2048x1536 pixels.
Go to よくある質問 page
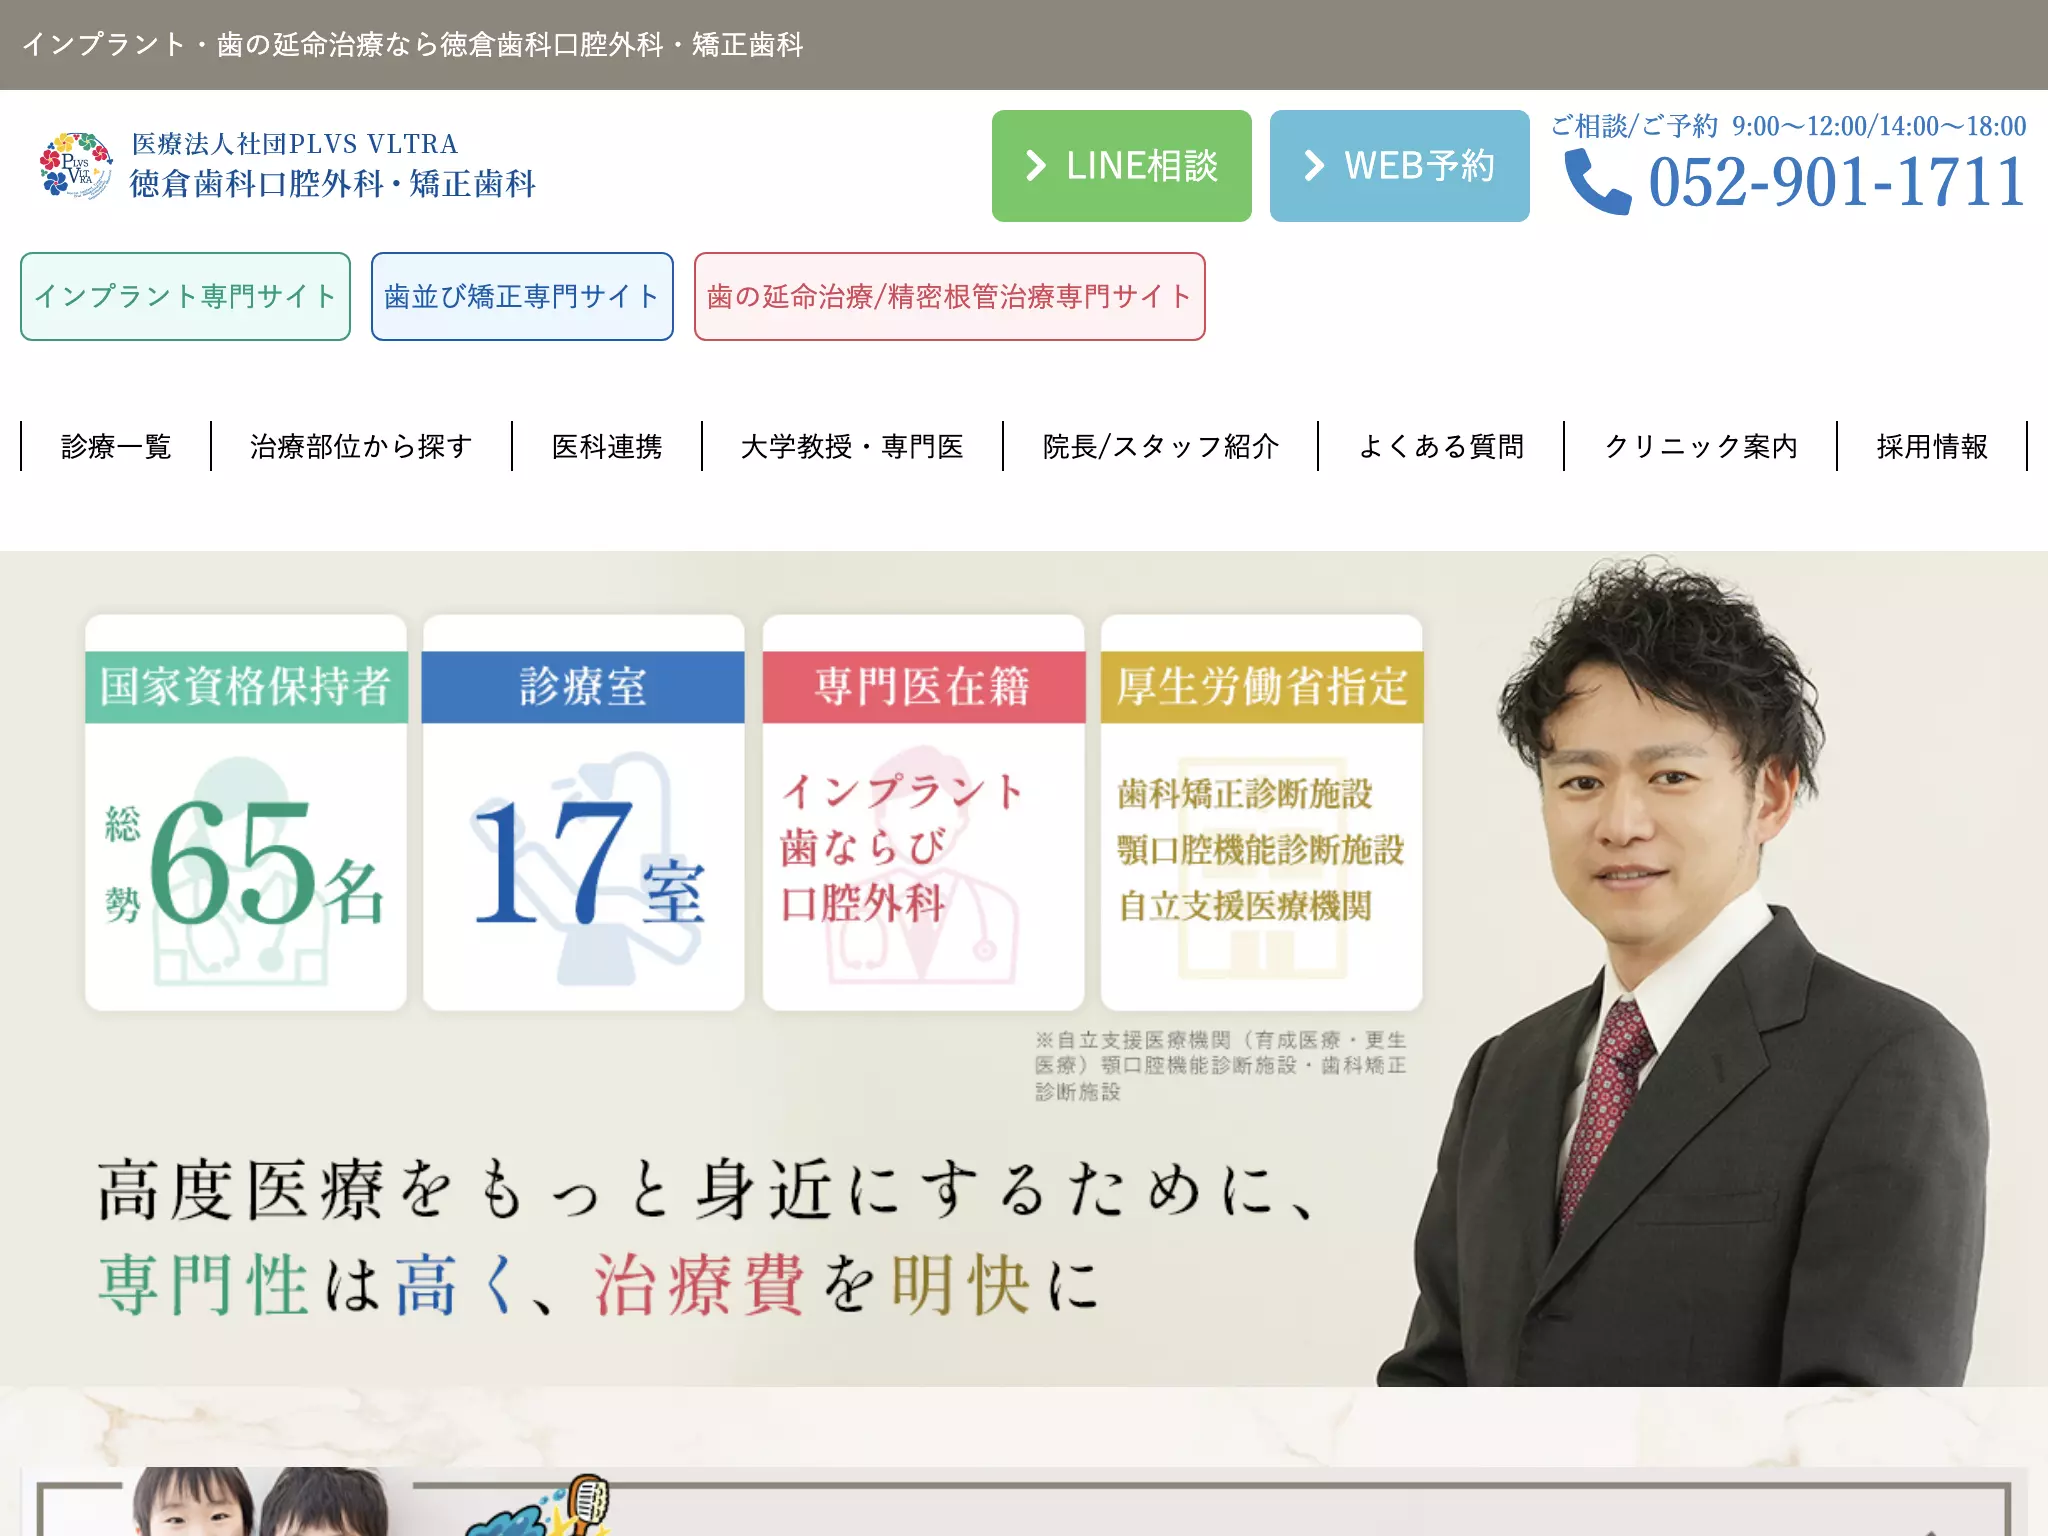1441,446
